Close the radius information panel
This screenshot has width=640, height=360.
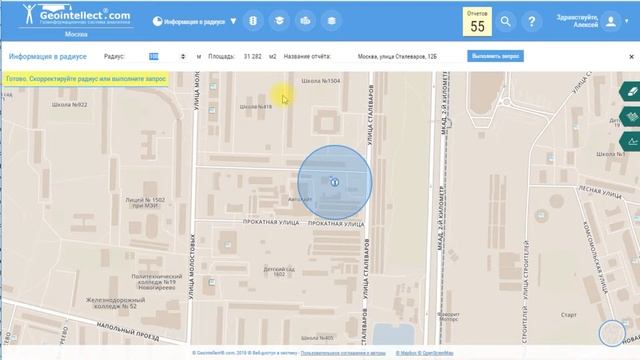point(631,57)
